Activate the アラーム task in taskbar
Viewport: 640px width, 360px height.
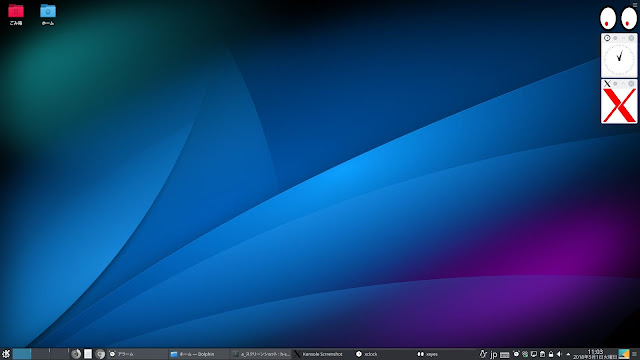pyautogui.click(x=137, y=354)
